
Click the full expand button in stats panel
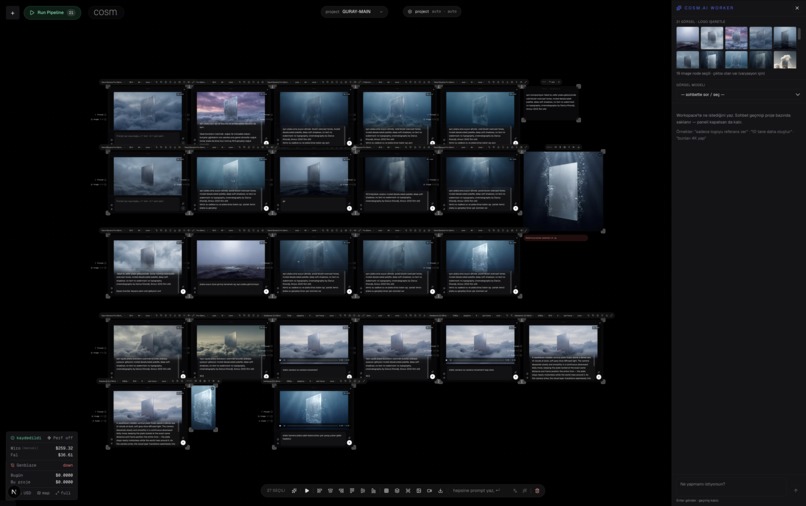point(63,493)
